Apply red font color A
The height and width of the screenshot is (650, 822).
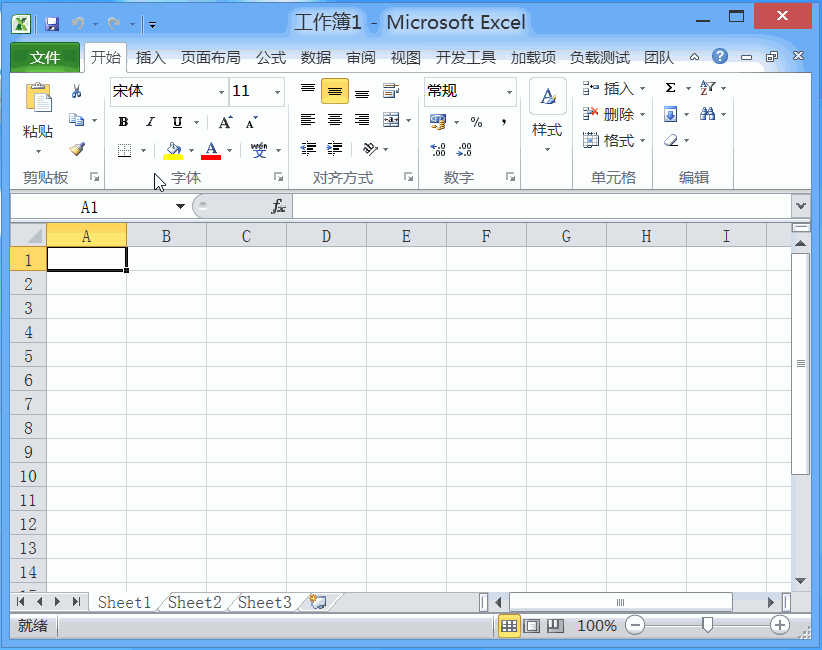tap(211, 150)
